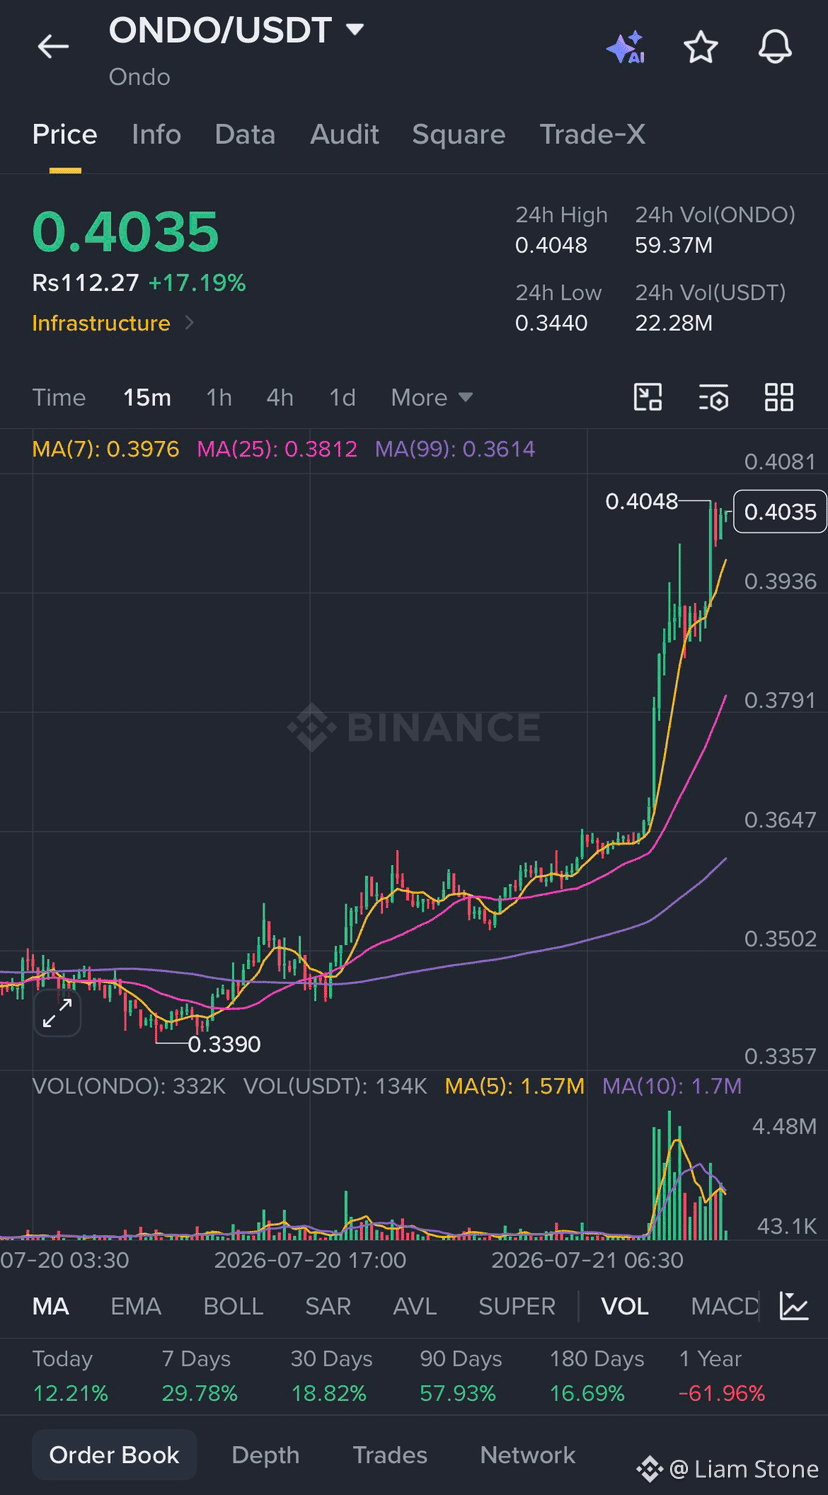828x1495 pixels.
Task: Open the Square tab
Action: pyautogui.click(x=459, y=134)
